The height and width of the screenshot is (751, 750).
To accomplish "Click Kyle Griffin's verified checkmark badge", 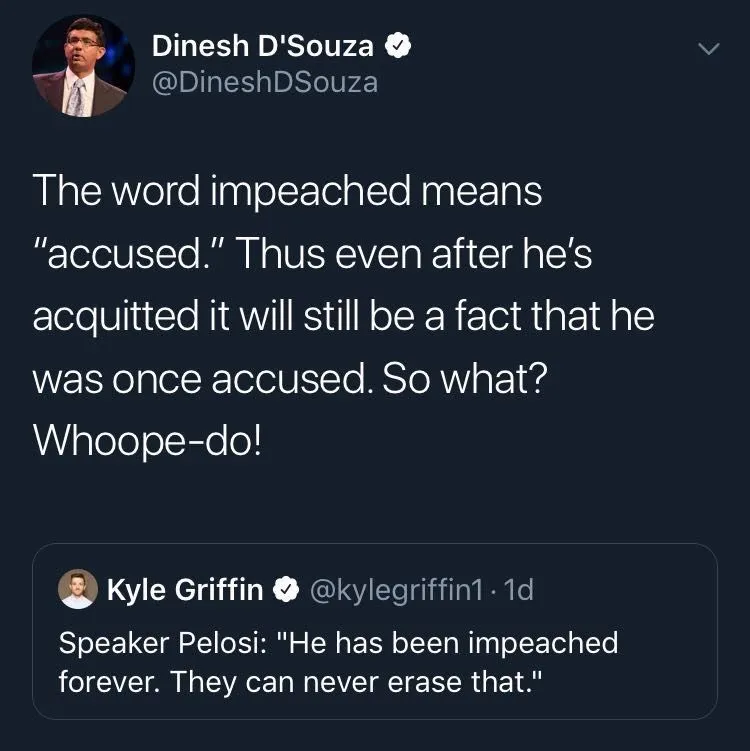I will (x=288, y=591).
